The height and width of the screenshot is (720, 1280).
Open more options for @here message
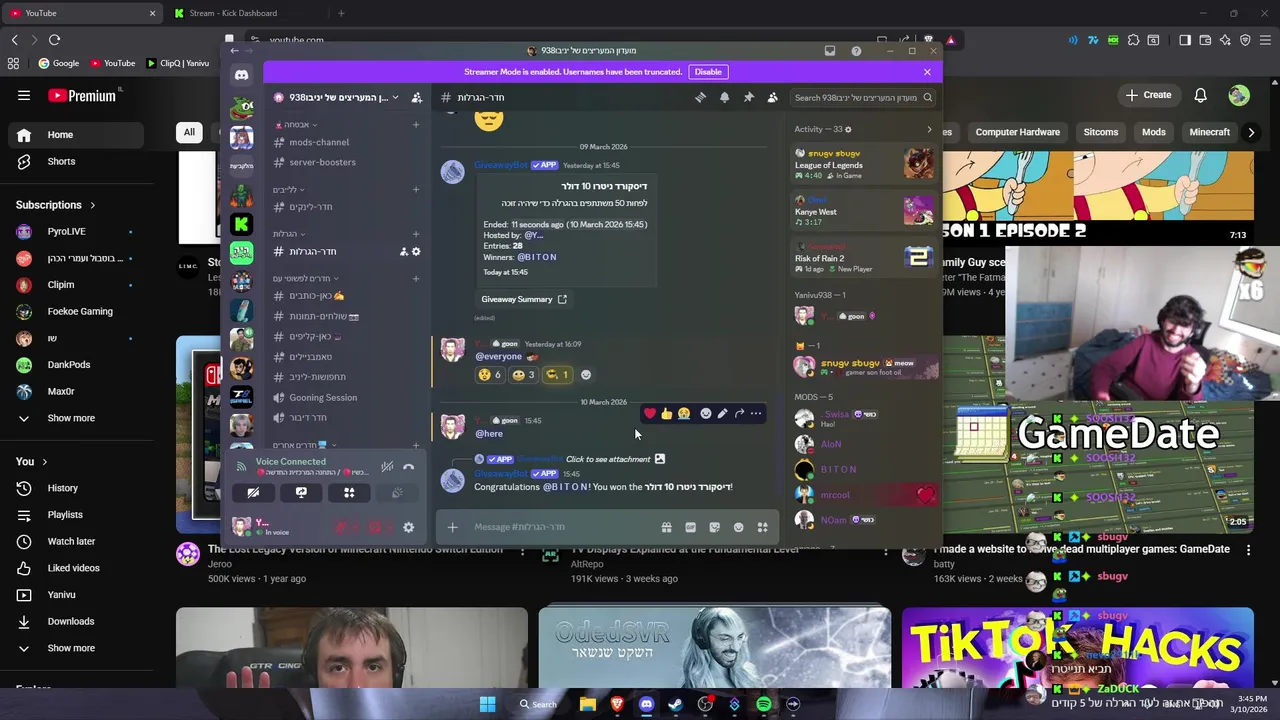(756, 413)
